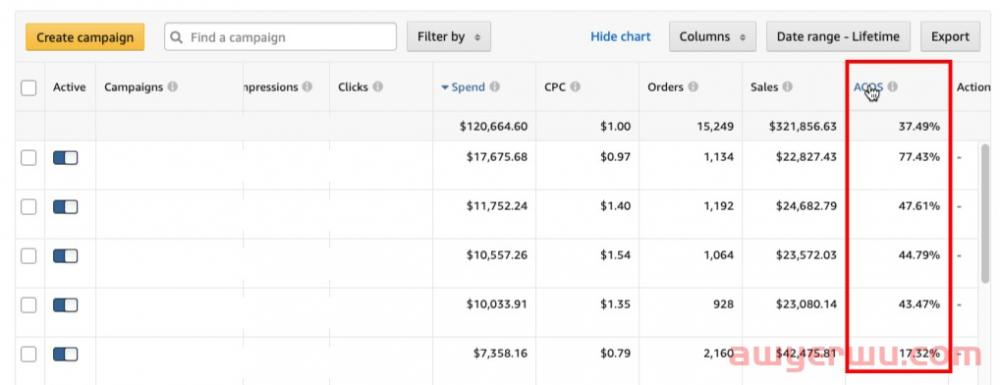
Task: Click sales value $23,572.03
Action: [x=806, y=255]
